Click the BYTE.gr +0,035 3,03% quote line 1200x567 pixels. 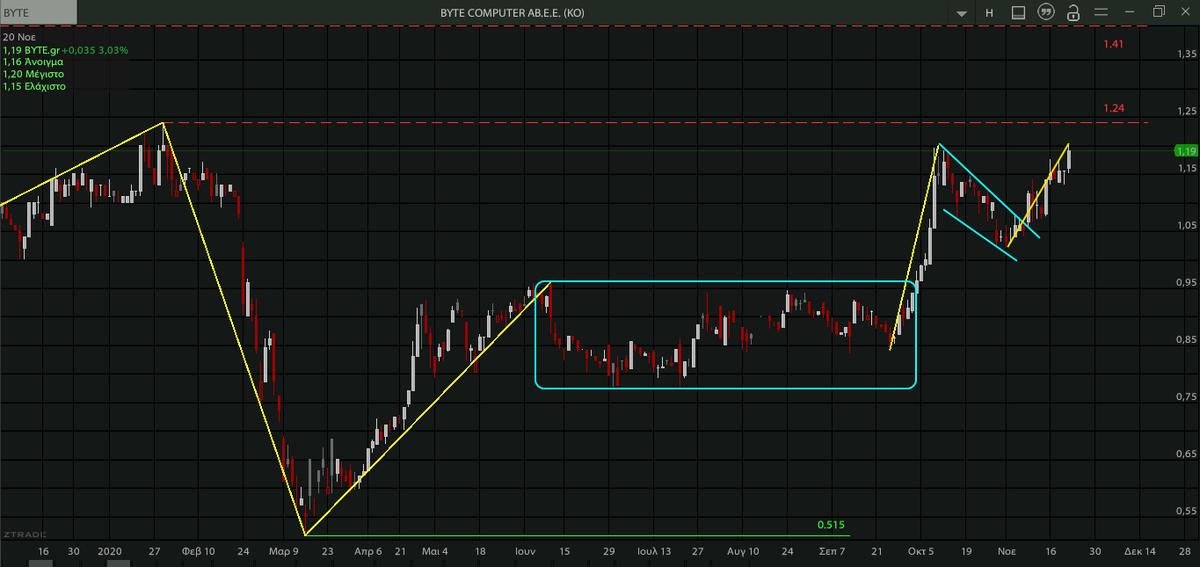tap(65, 49)
